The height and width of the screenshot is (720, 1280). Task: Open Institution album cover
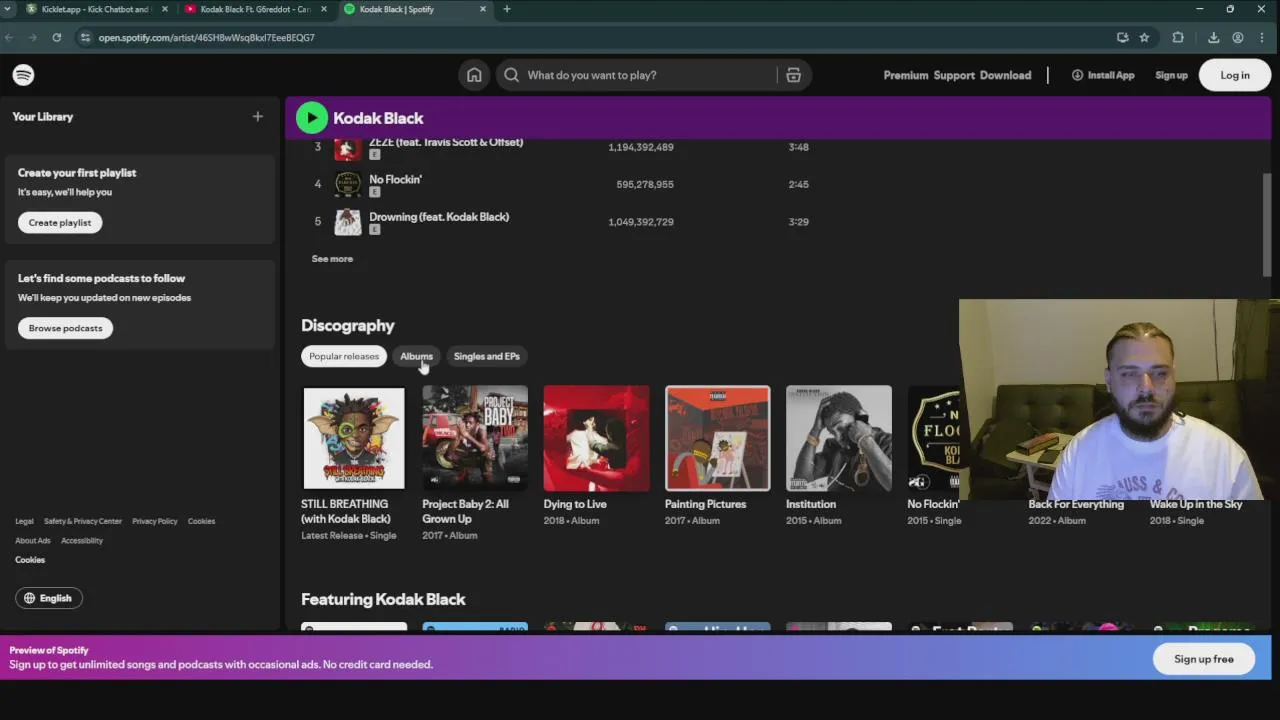[838, 438]
